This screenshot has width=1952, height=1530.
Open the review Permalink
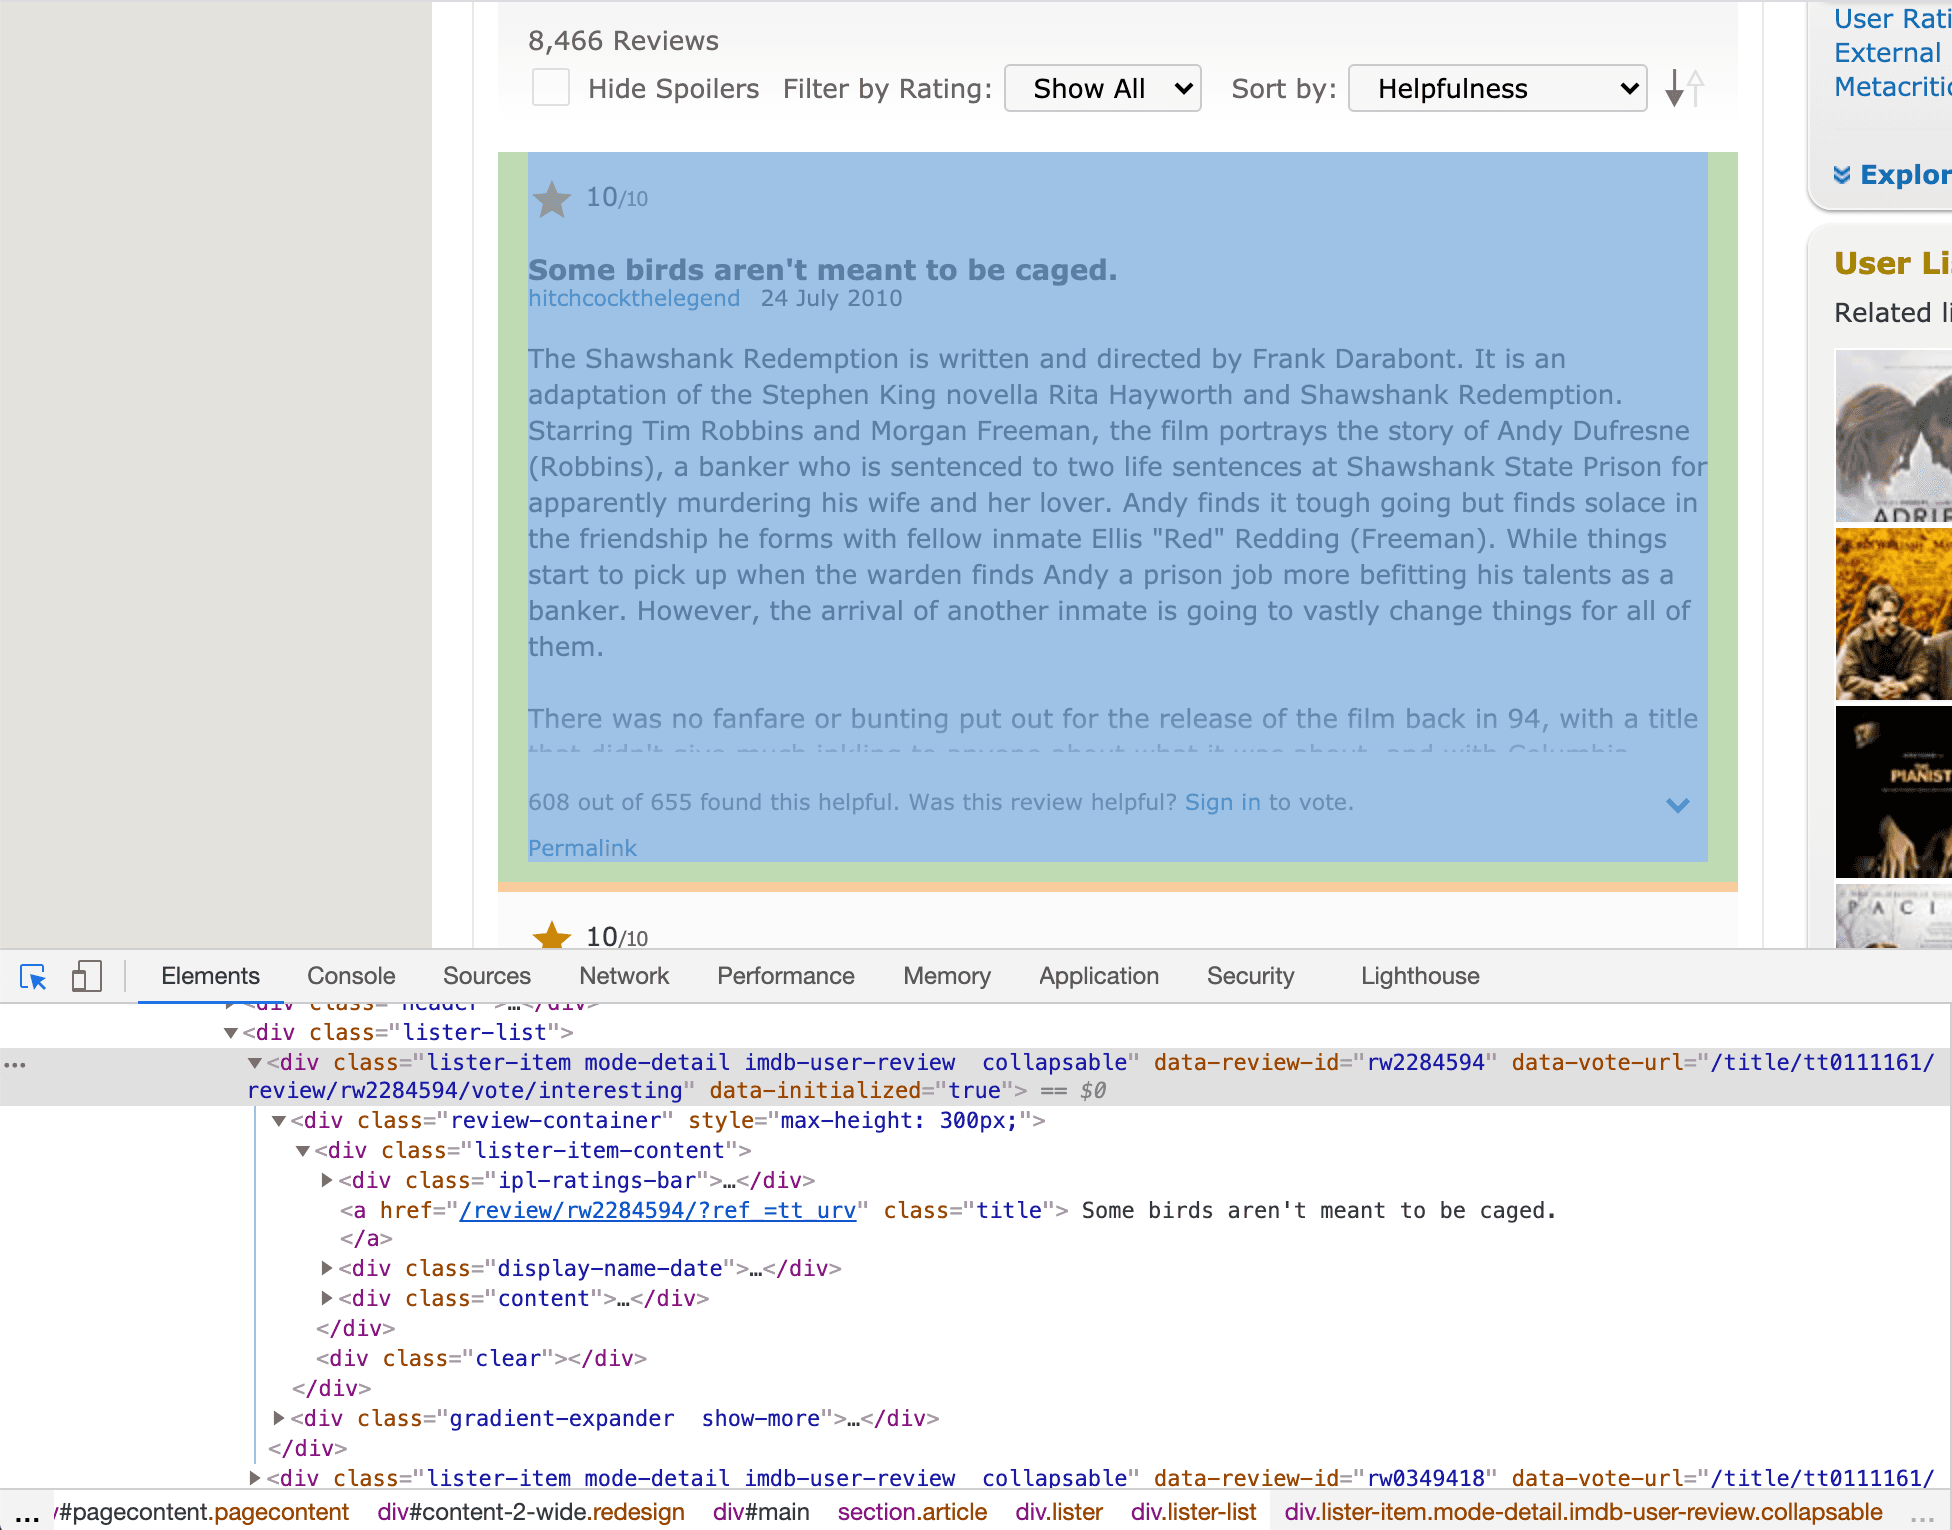coord(582,849)
